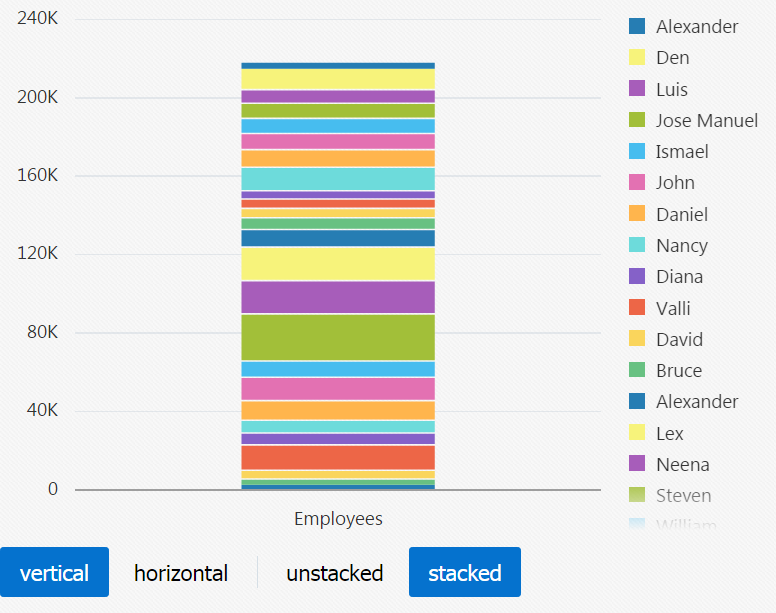Click the large green segment above 80K
This screenshot has height=613, width=776.
tap(338, 337)
